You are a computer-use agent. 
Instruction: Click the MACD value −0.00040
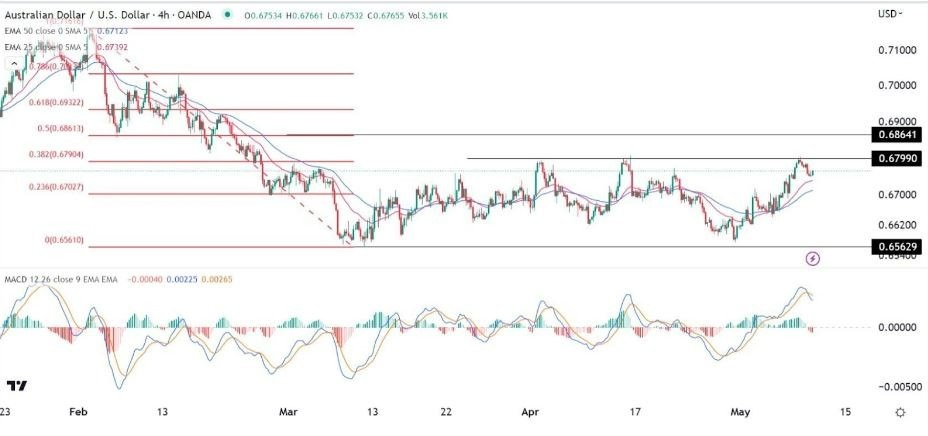pyautogui.click(x=144, y=279)
